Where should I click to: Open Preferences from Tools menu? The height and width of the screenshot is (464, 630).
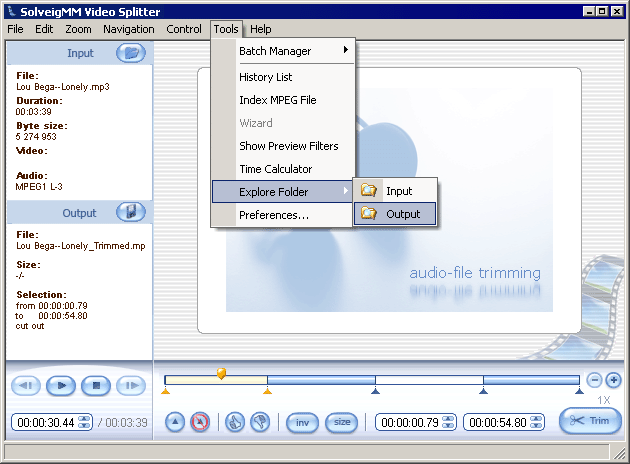click(x=283, y=215)
